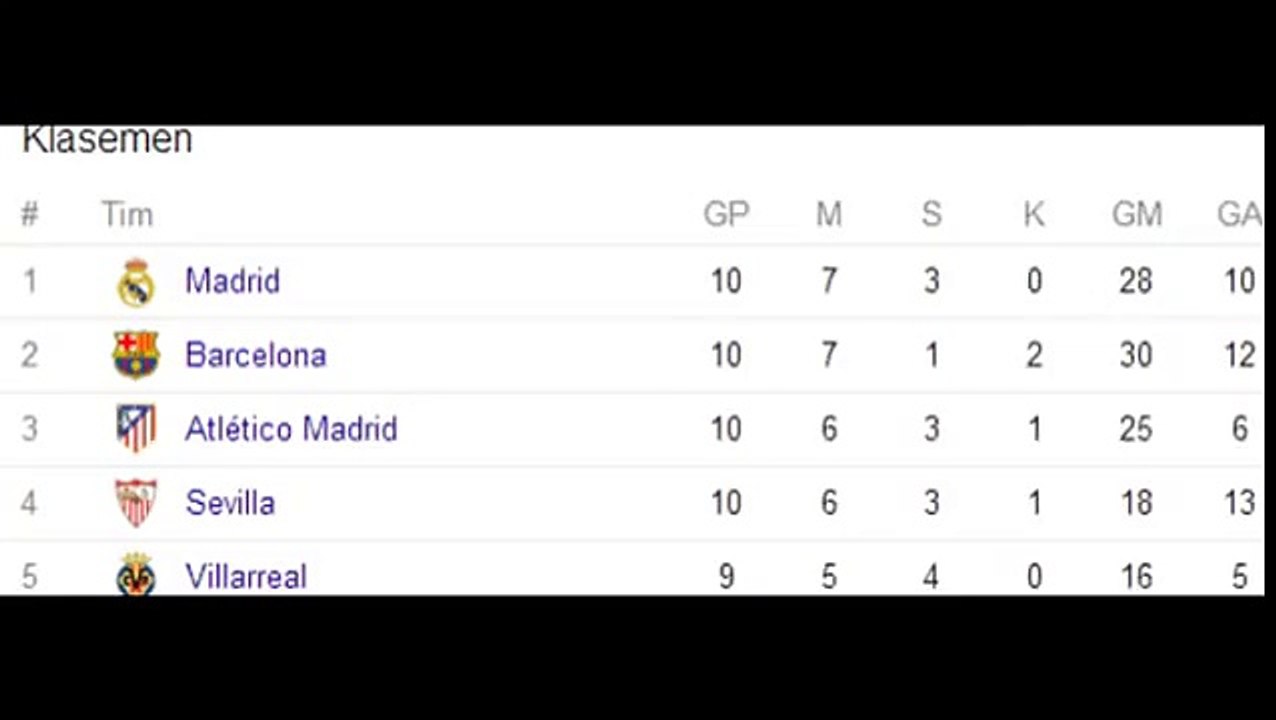1276x720 pixels.
Task: Click the Klasemen heading
Action: click(107, 139)
